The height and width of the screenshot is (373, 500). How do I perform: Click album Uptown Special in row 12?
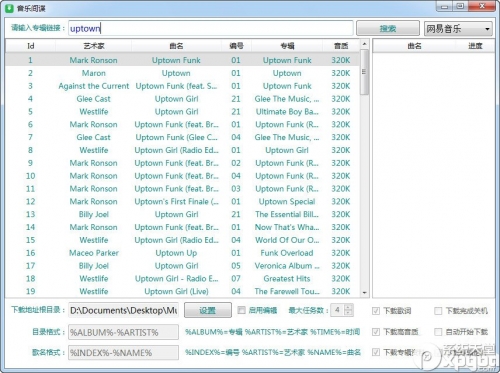(287, 202)
